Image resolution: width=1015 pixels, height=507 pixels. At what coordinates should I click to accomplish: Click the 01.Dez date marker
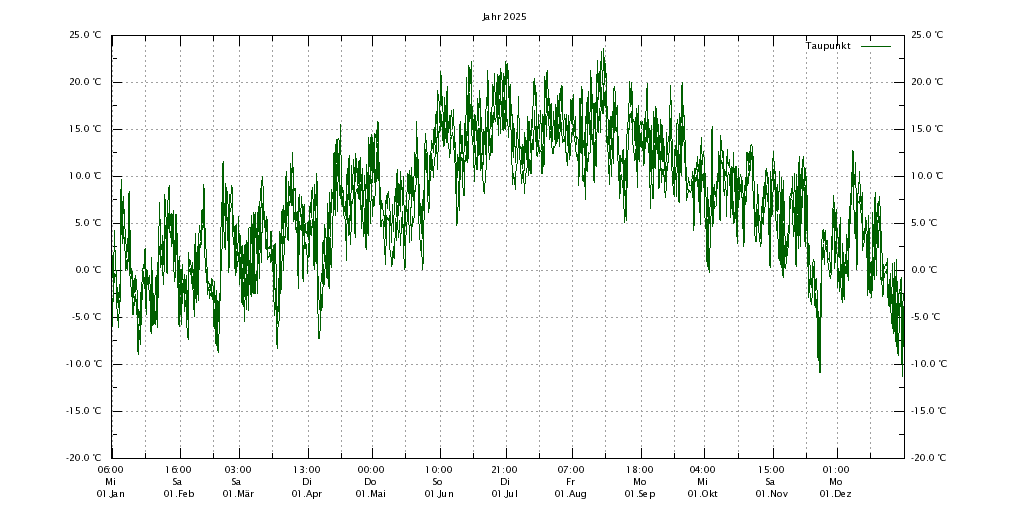coord(835,494)
